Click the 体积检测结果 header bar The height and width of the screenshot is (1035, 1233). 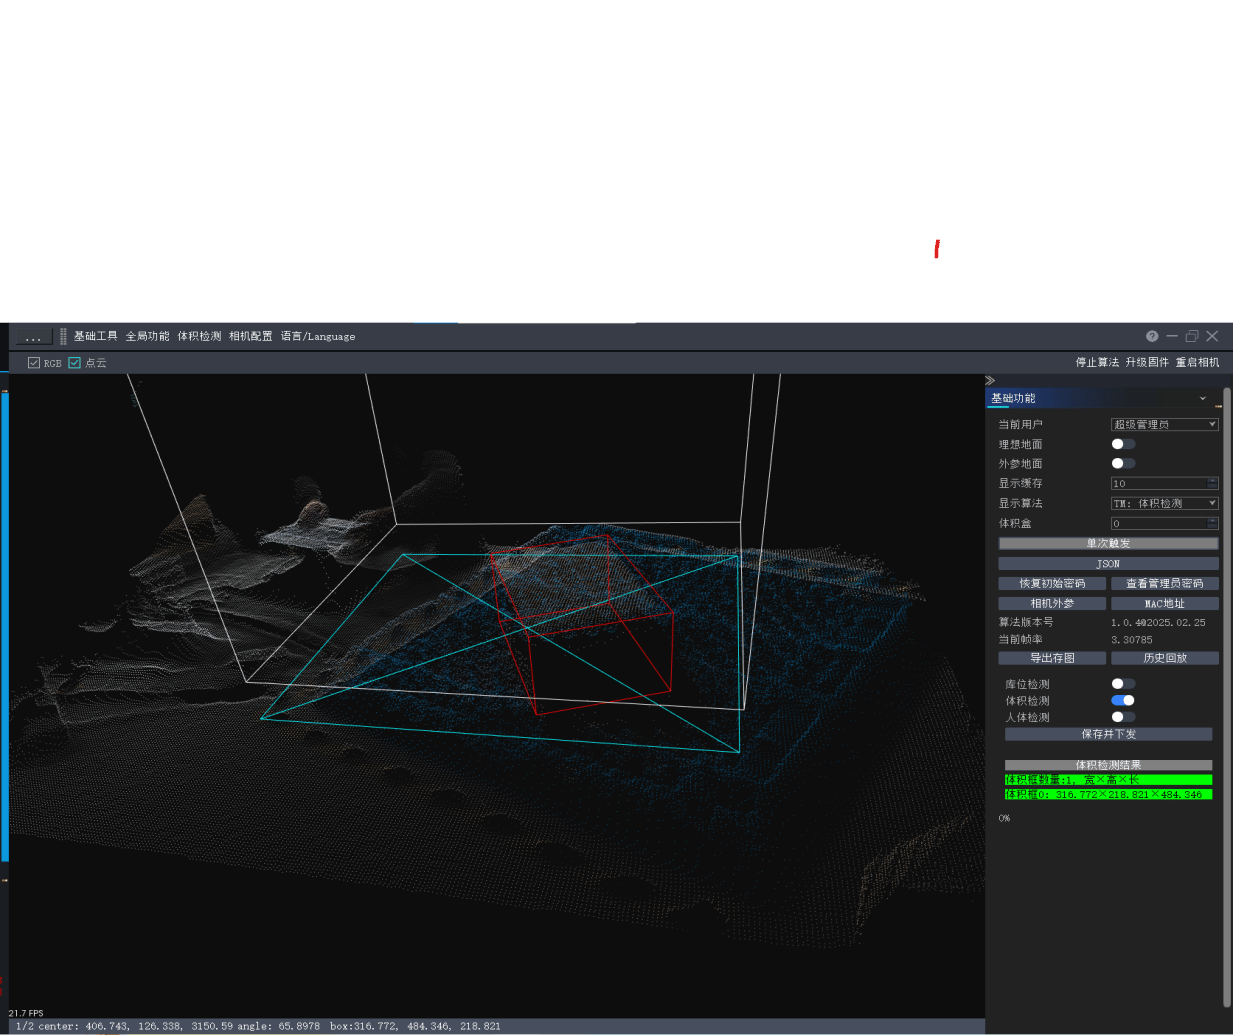click(1108, 765)
